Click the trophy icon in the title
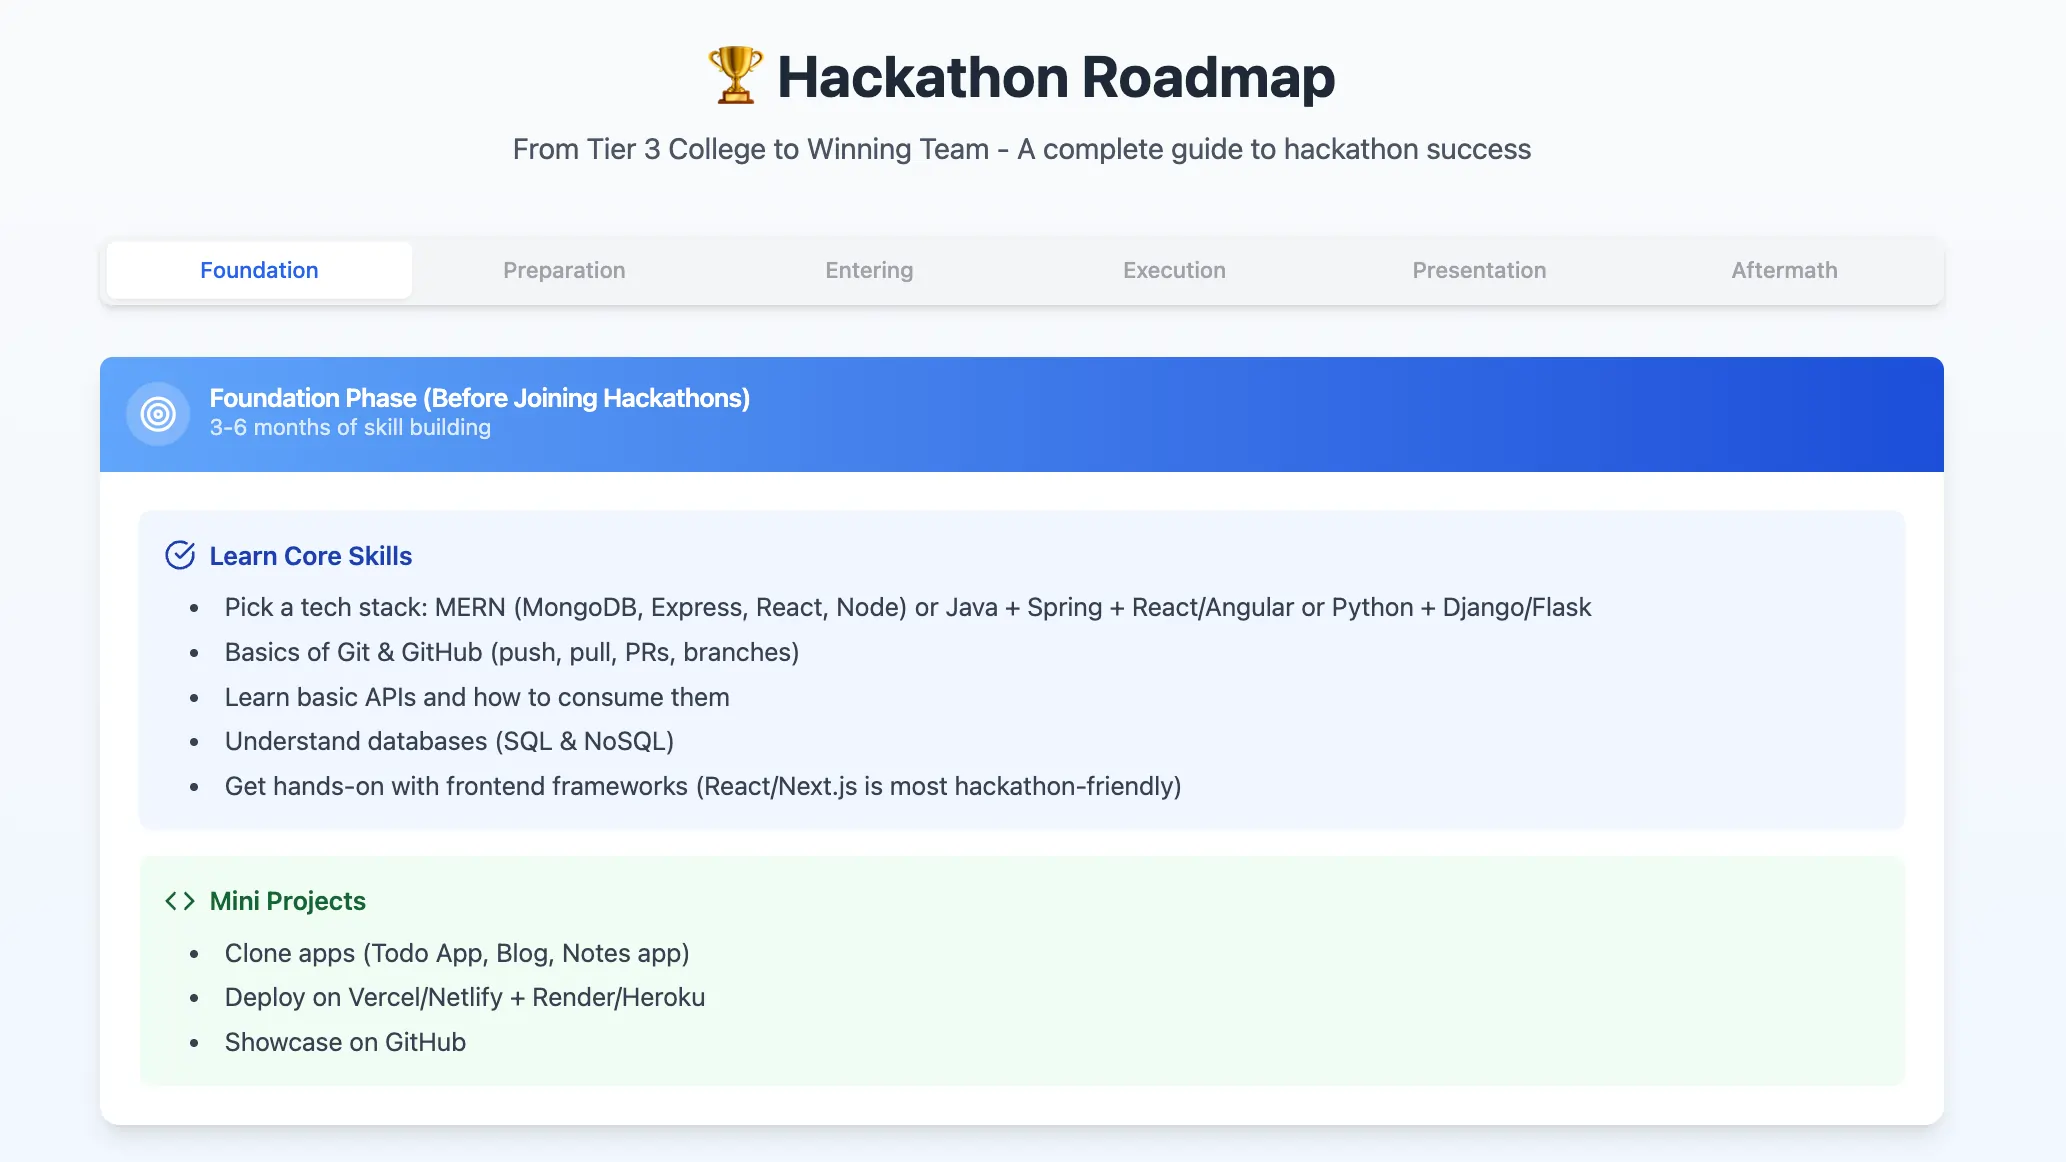 735,76
